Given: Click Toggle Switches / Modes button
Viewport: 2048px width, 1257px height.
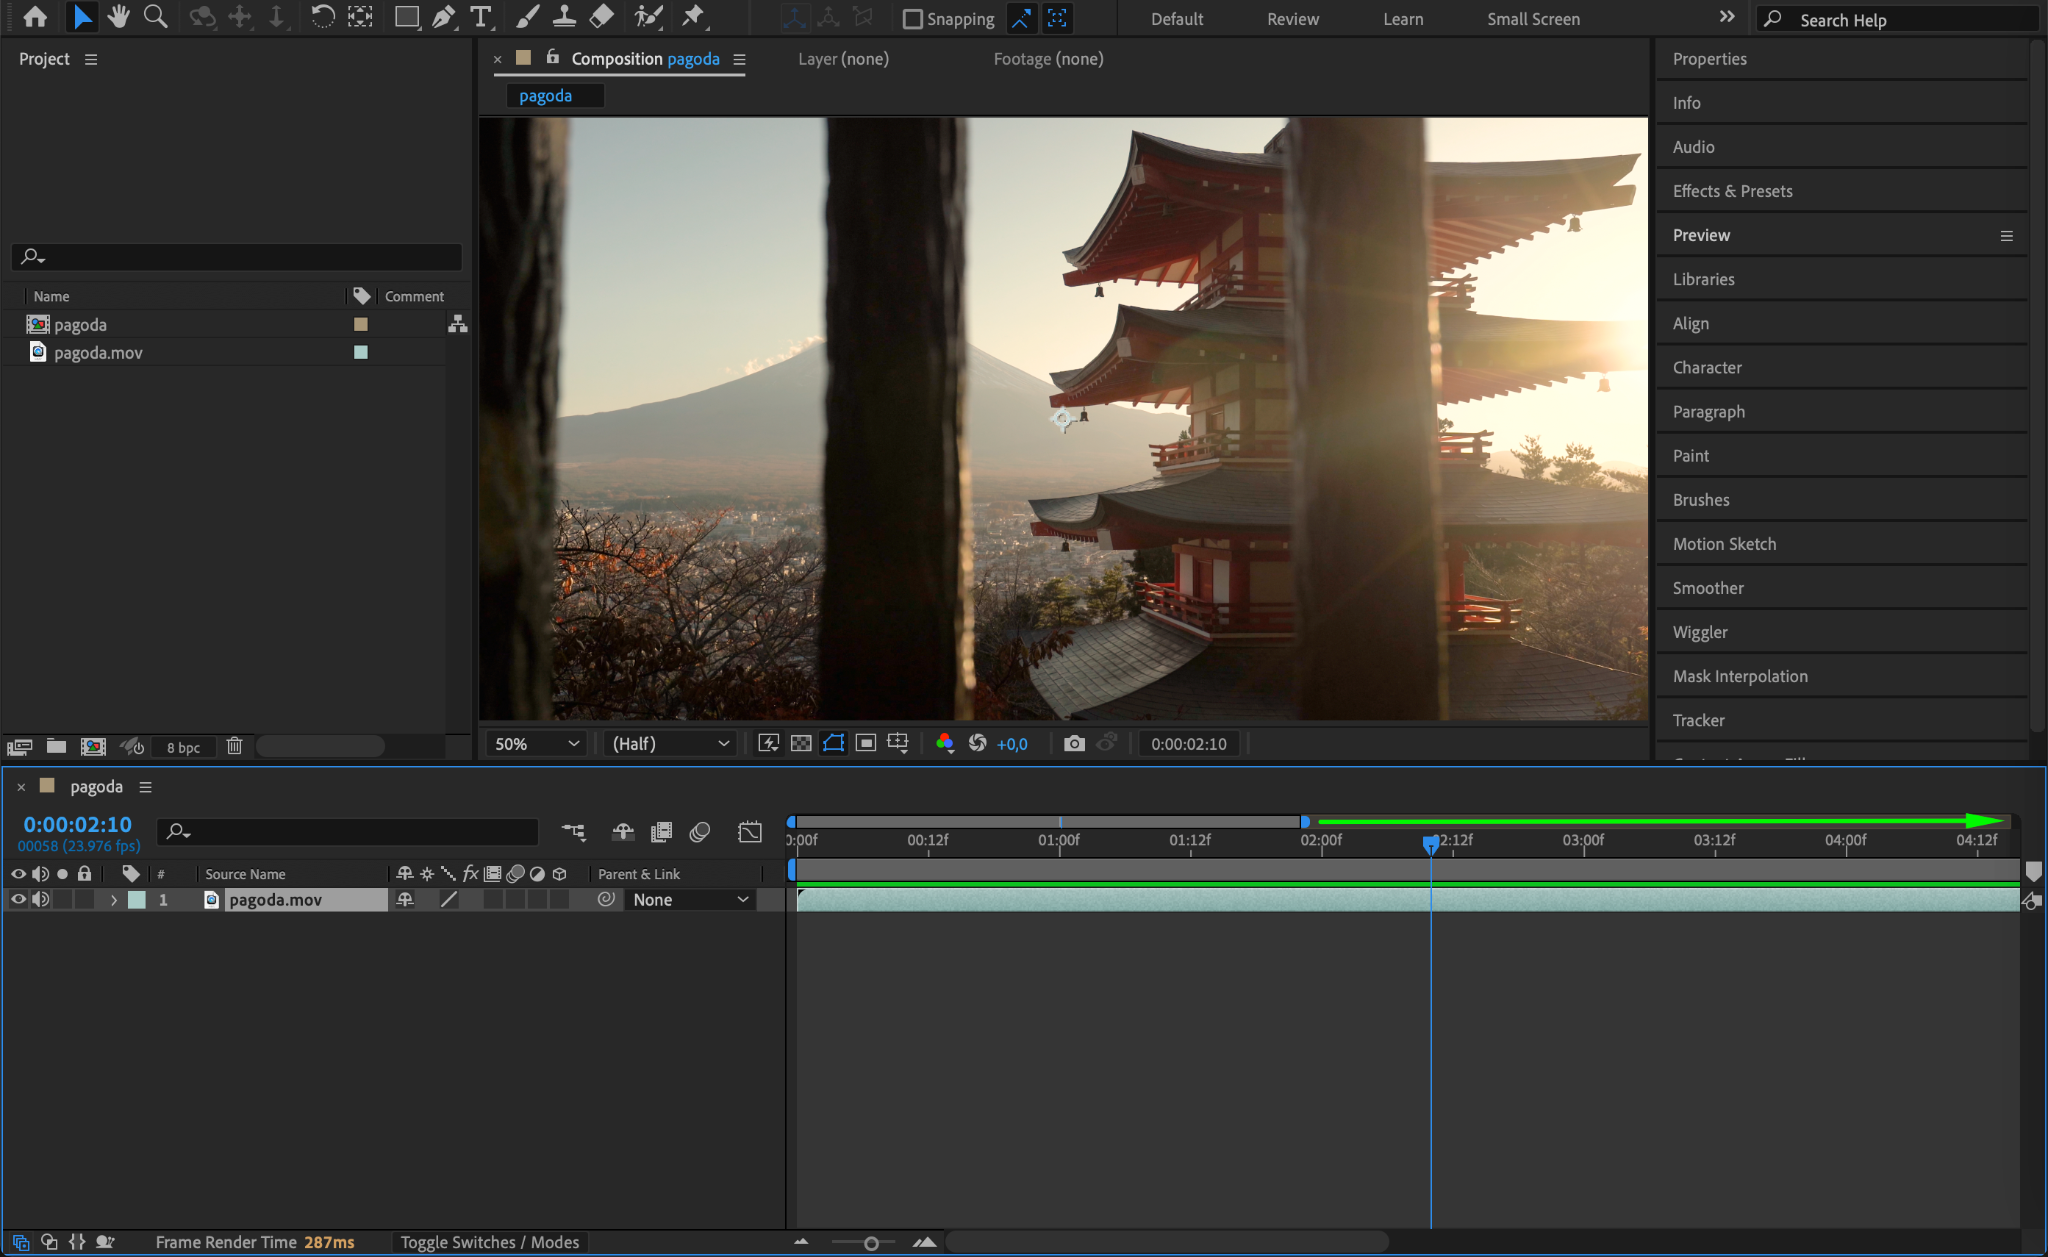Looking at the screenshot, I should click(x=490, y=1242).
